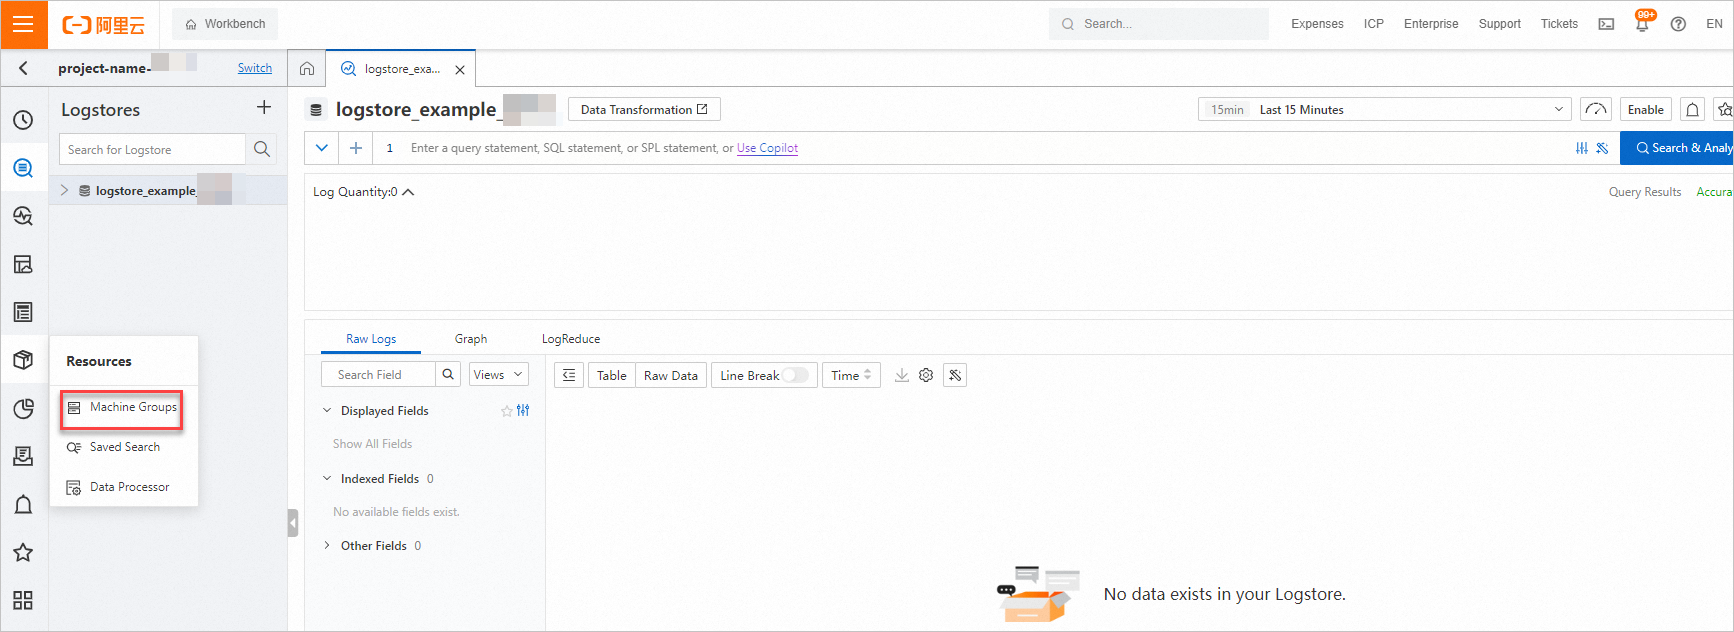Expand the query box chevron
This screenshot has width=1734, height=632.
pos(321,148)
